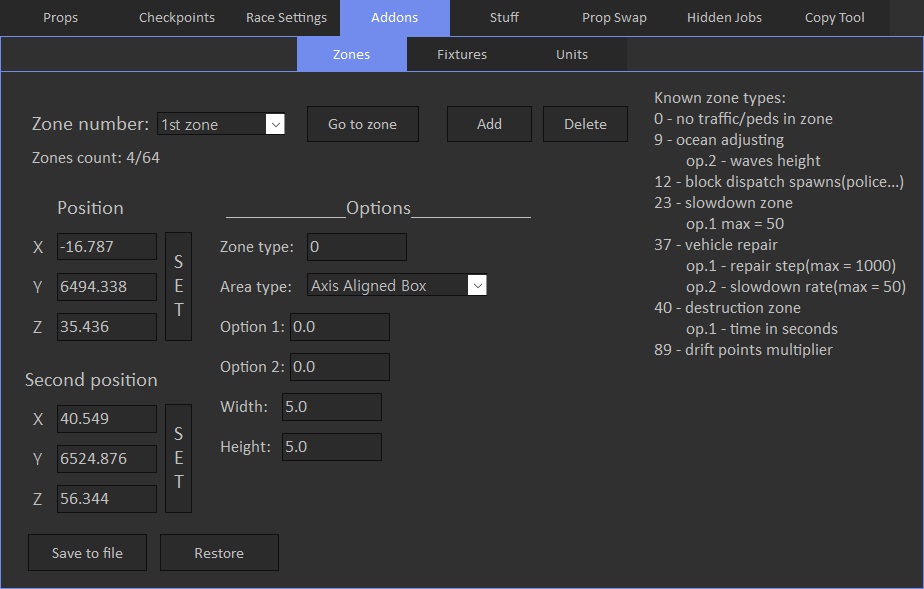Focus the Second position X field

(107, 419)
